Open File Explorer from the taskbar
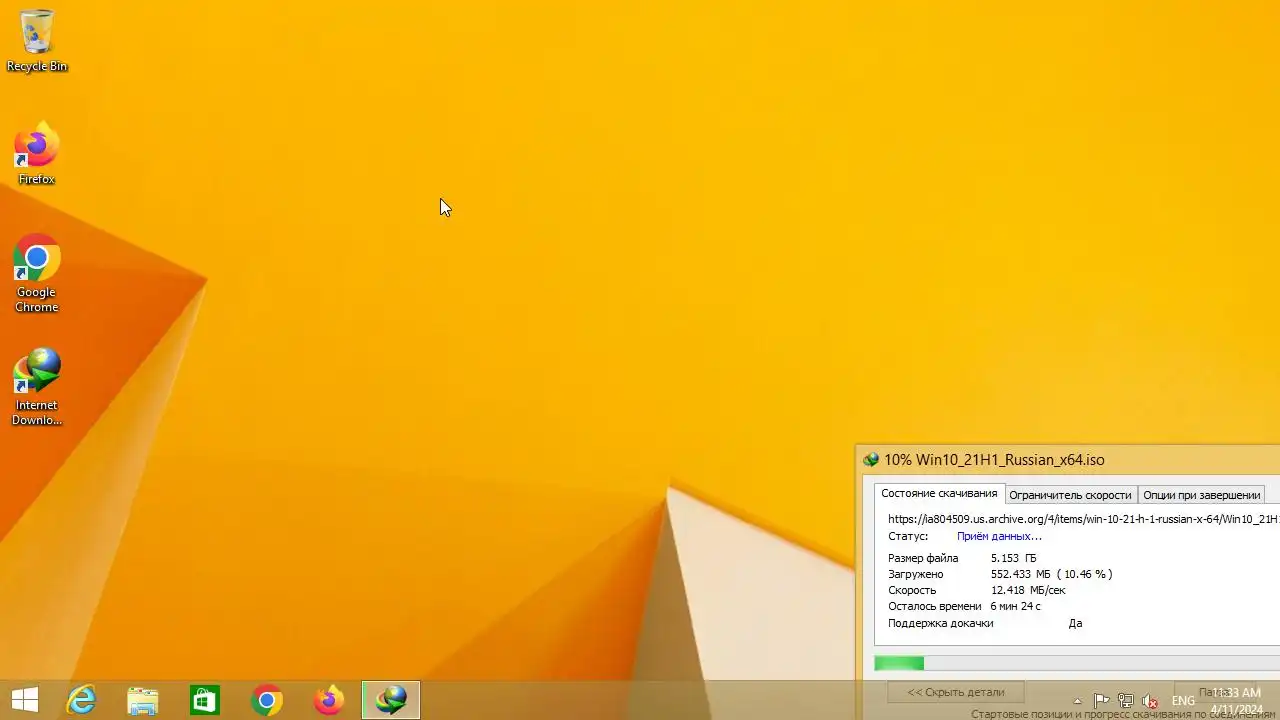This screenshot has height=720, width=1280. [x=143, y=700]
